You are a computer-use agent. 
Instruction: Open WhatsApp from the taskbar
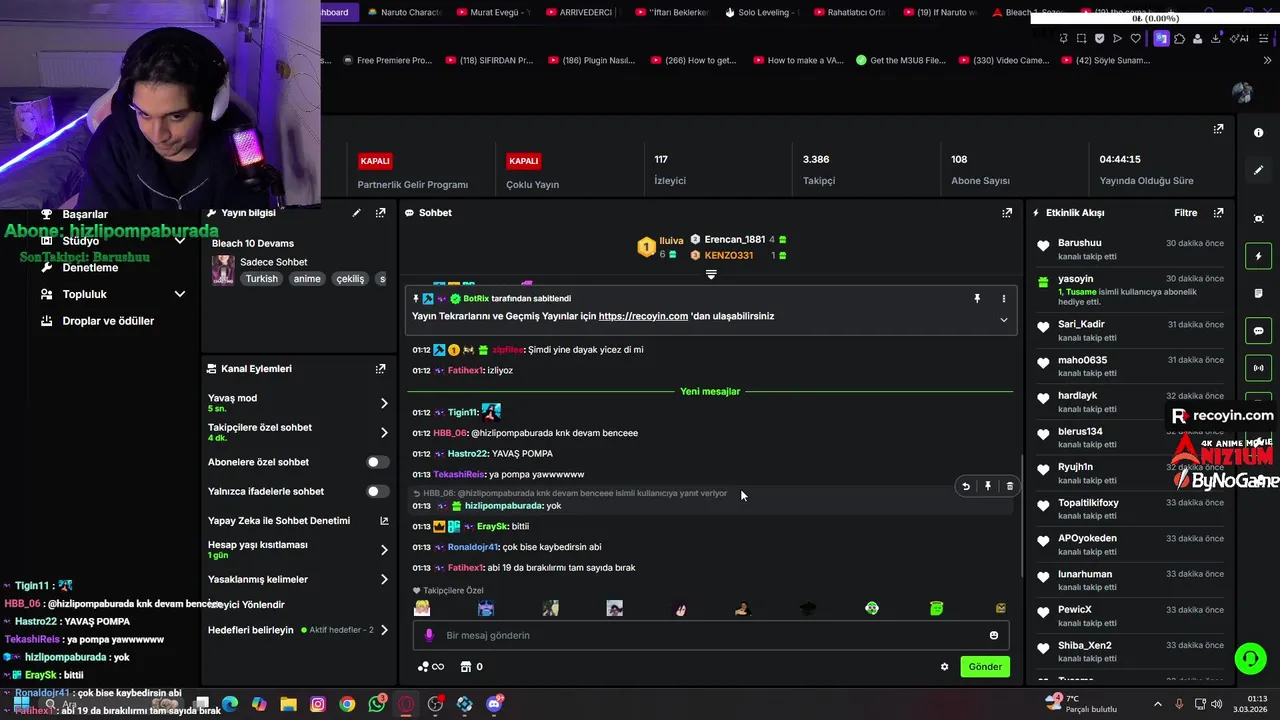[377, 704]
